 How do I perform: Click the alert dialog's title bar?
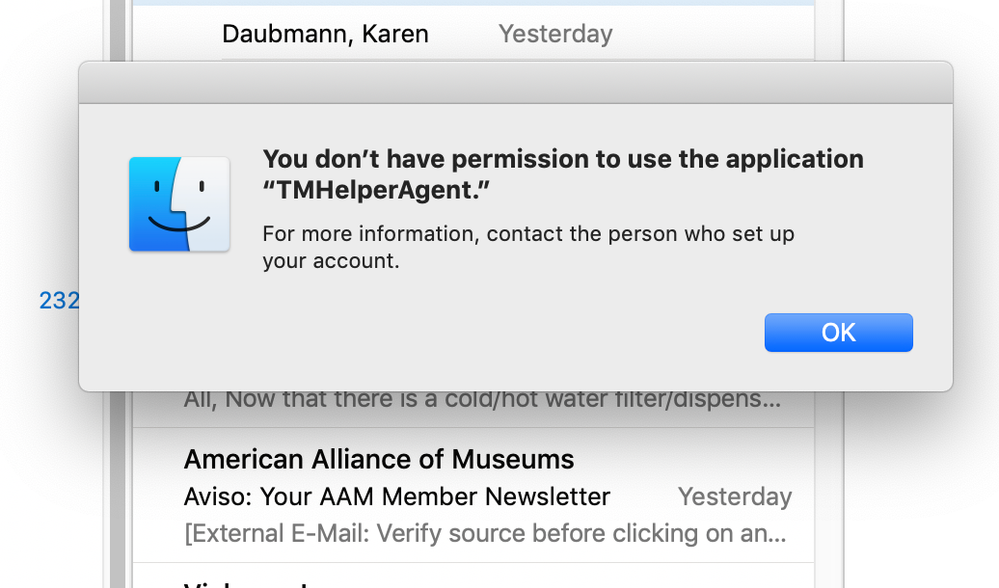click(516, 83)
